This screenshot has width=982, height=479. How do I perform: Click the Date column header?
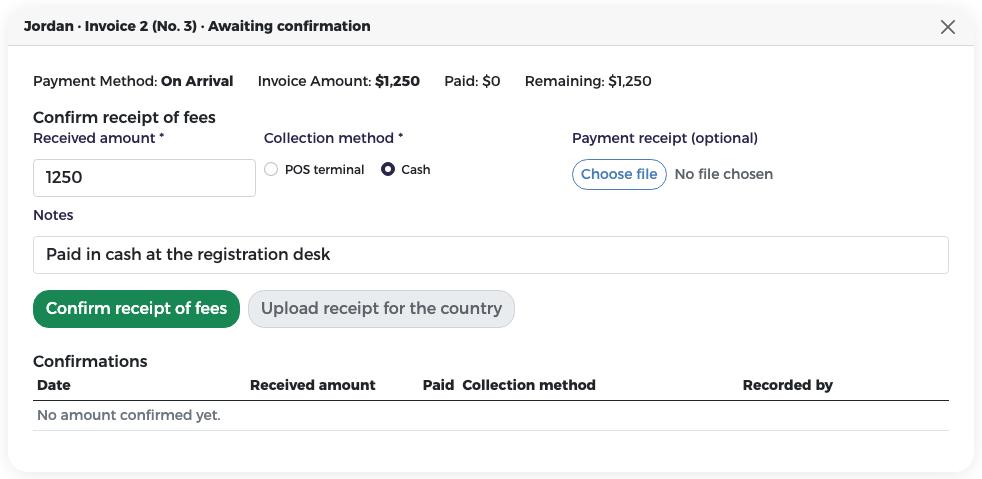click(x=54, y=385)
